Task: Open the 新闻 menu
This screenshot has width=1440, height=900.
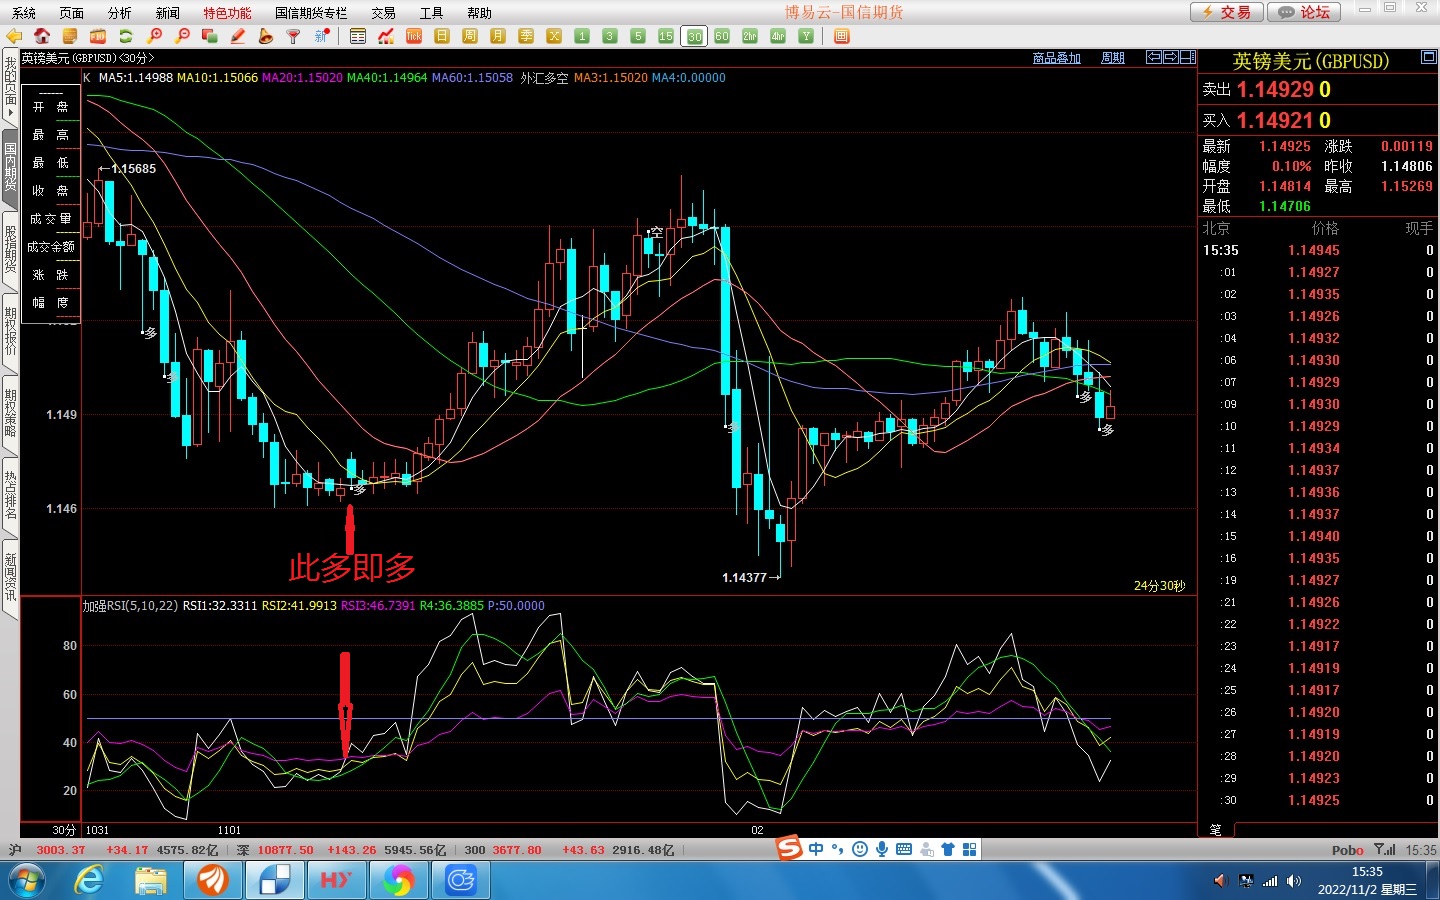Action: pos(168,13)
